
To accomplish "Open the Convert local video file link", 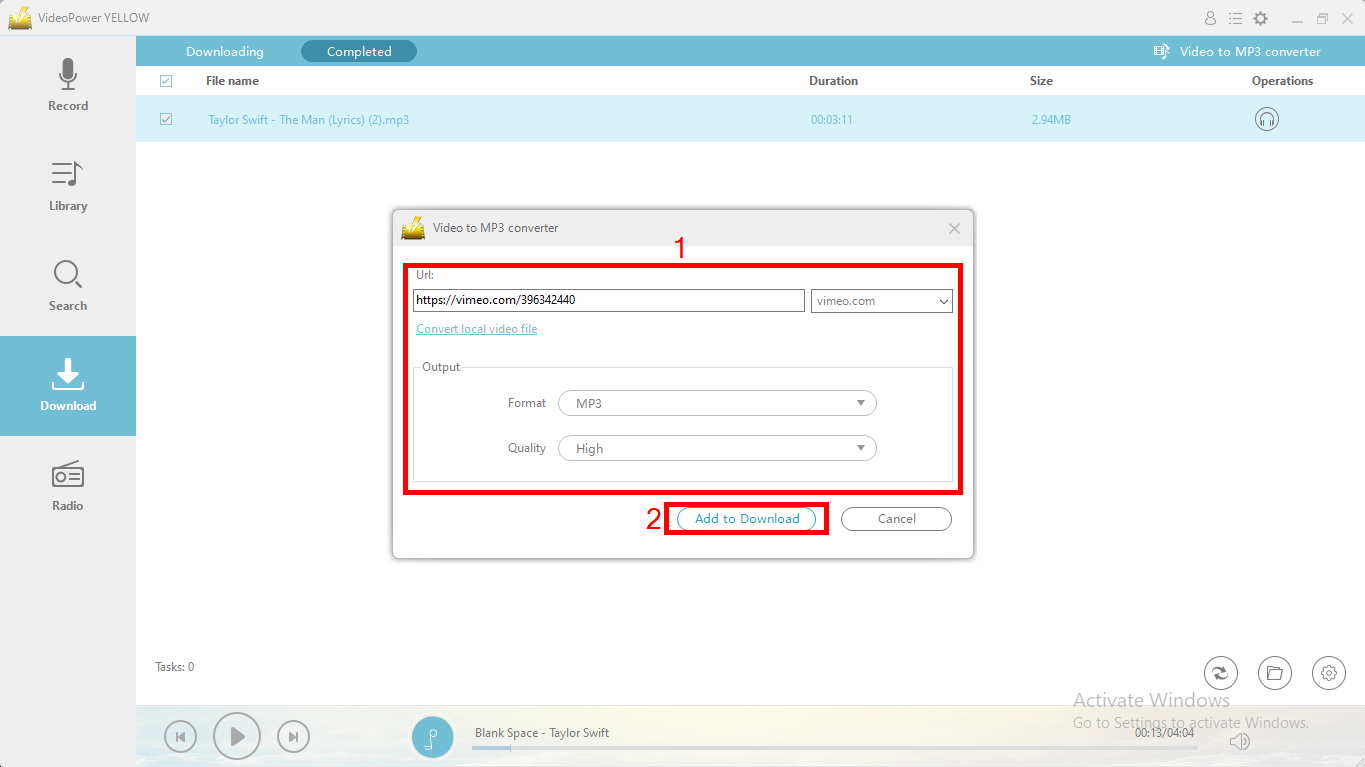I will point(476,328).
